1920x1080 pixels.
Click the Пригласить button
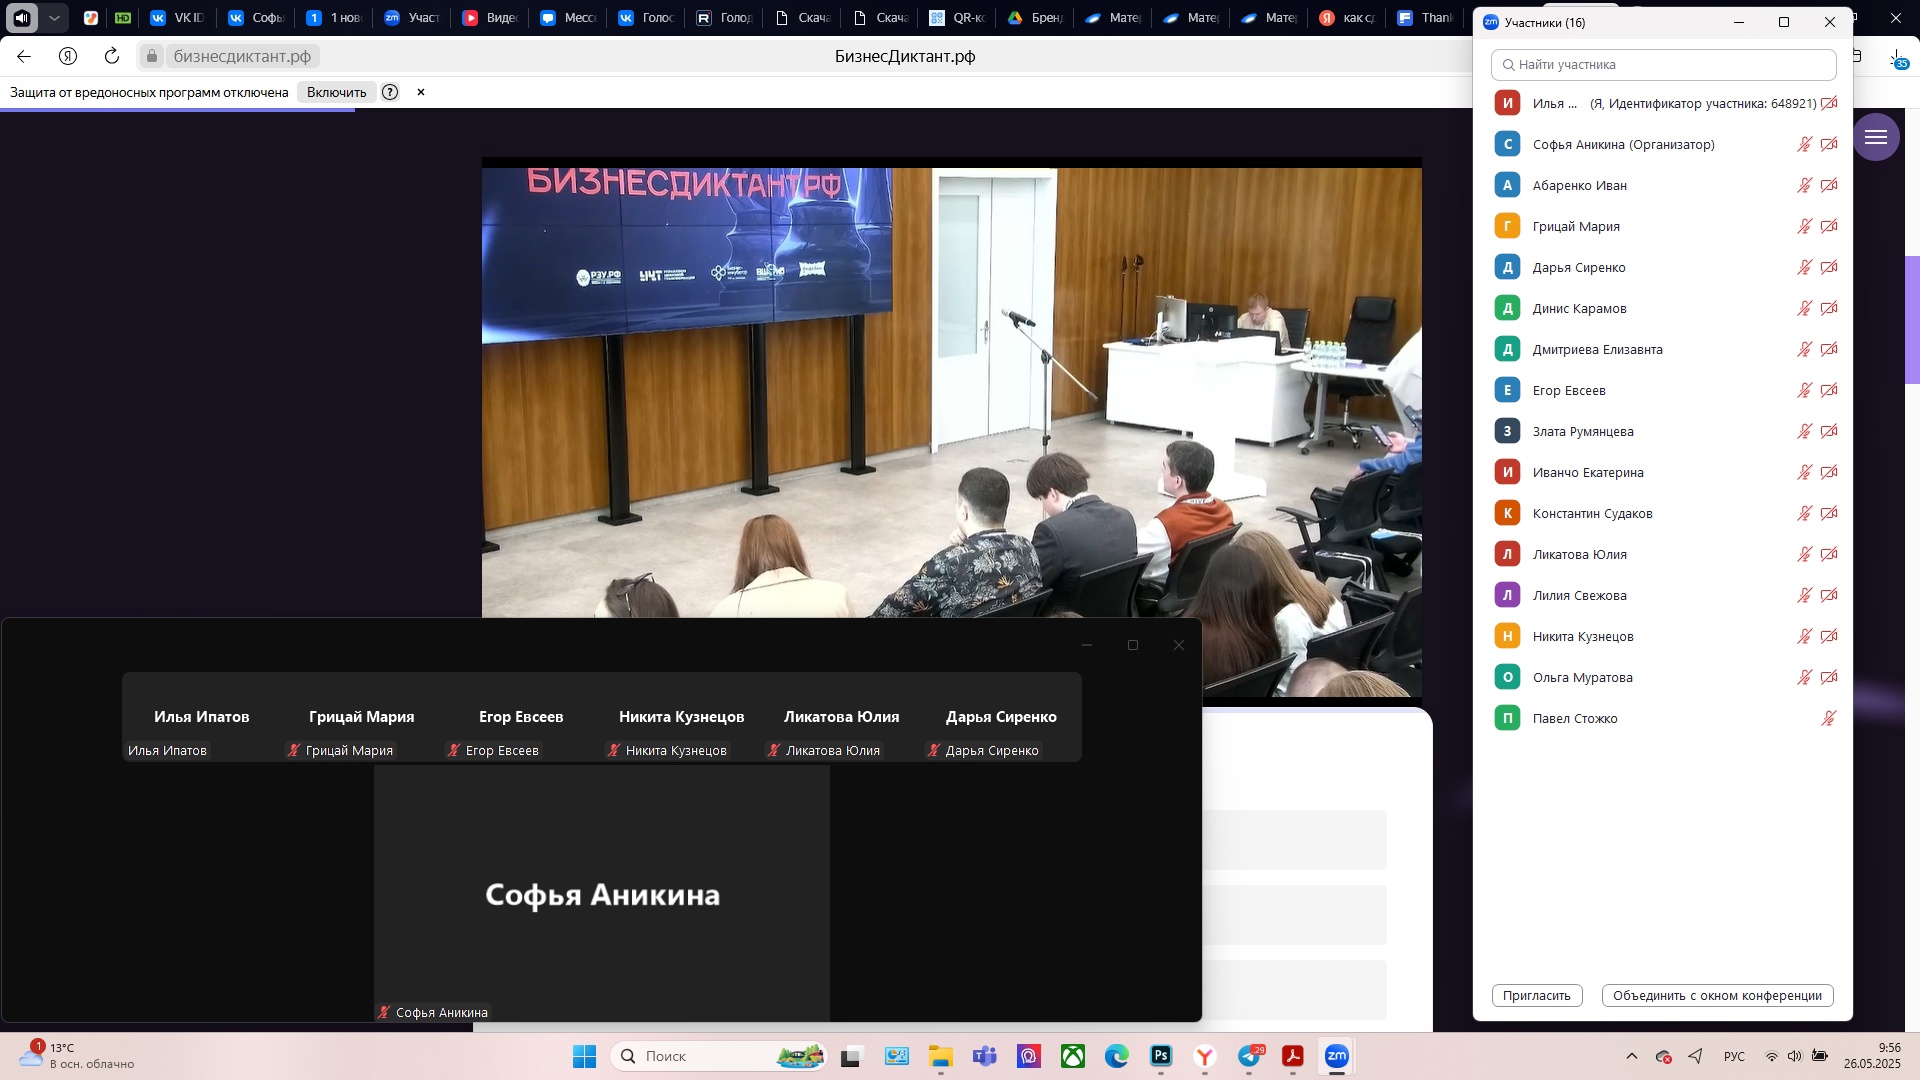click(x=1536, y=995)
